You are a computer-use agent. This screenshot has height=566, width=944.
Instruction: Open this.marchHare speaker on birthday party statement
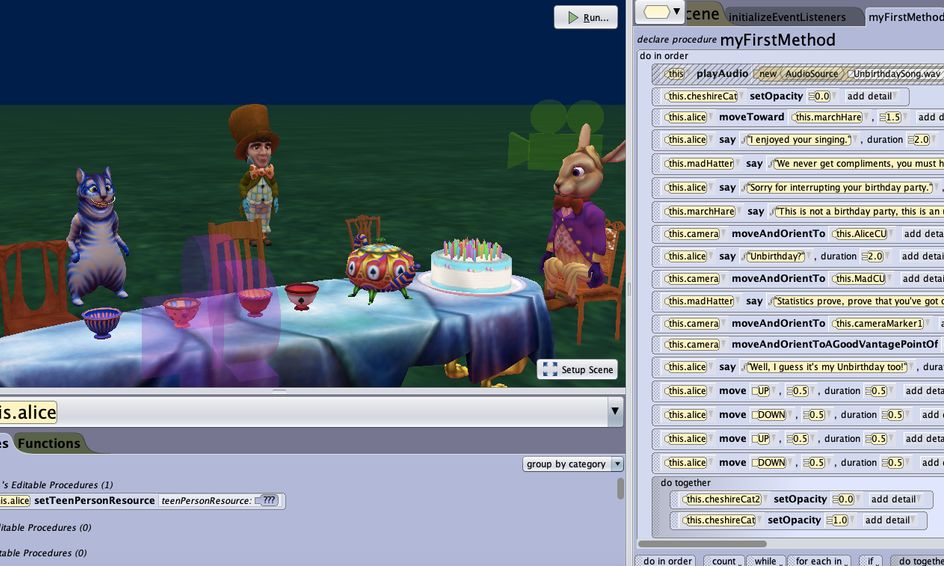coord(701,212)
